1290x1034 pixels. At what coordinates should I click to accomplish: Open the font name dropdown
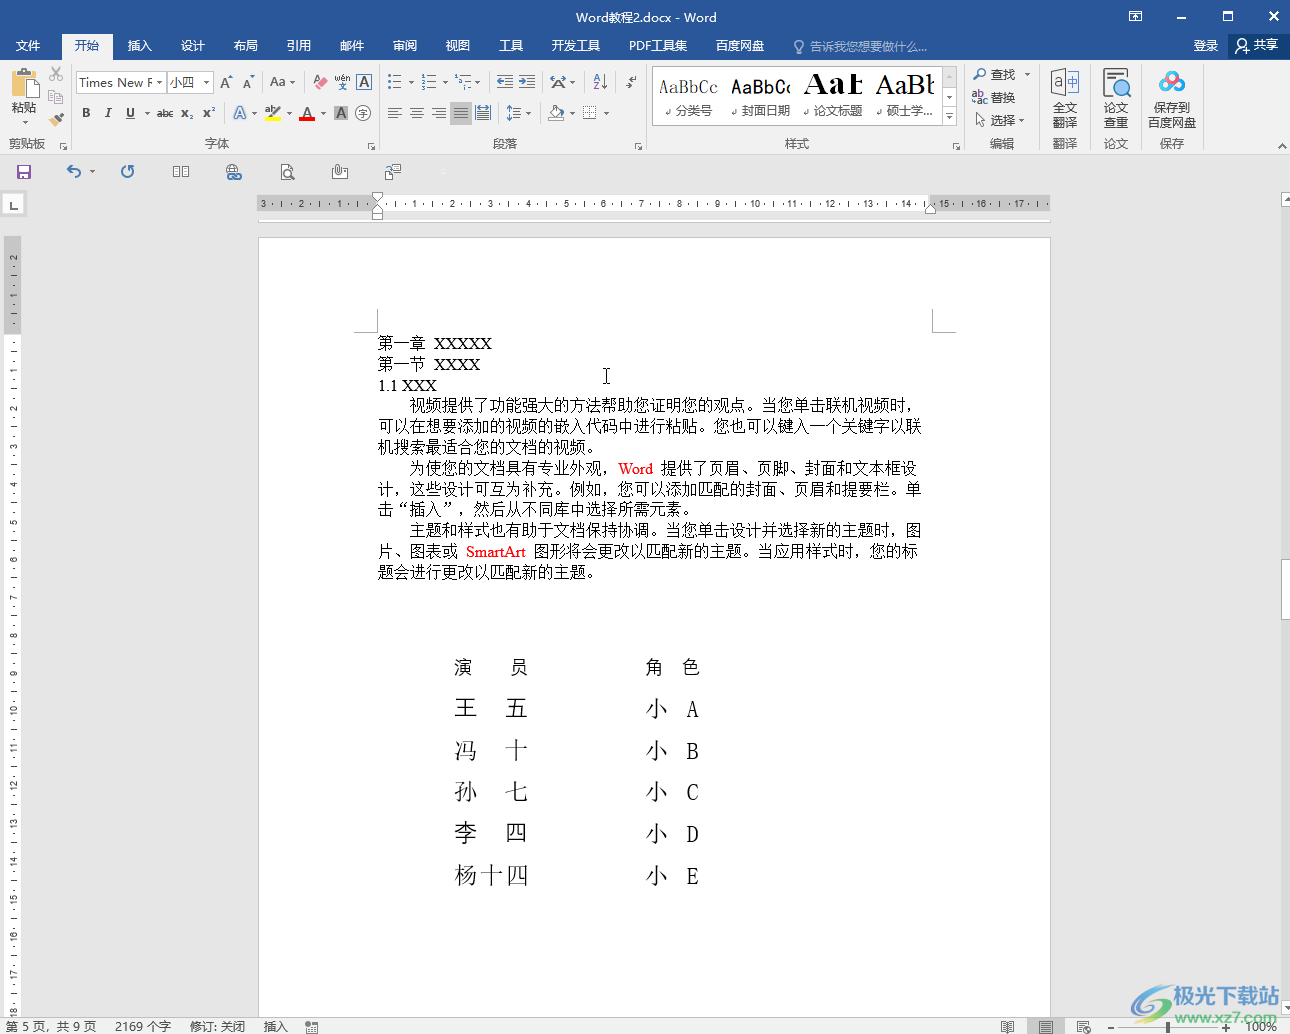159,82
